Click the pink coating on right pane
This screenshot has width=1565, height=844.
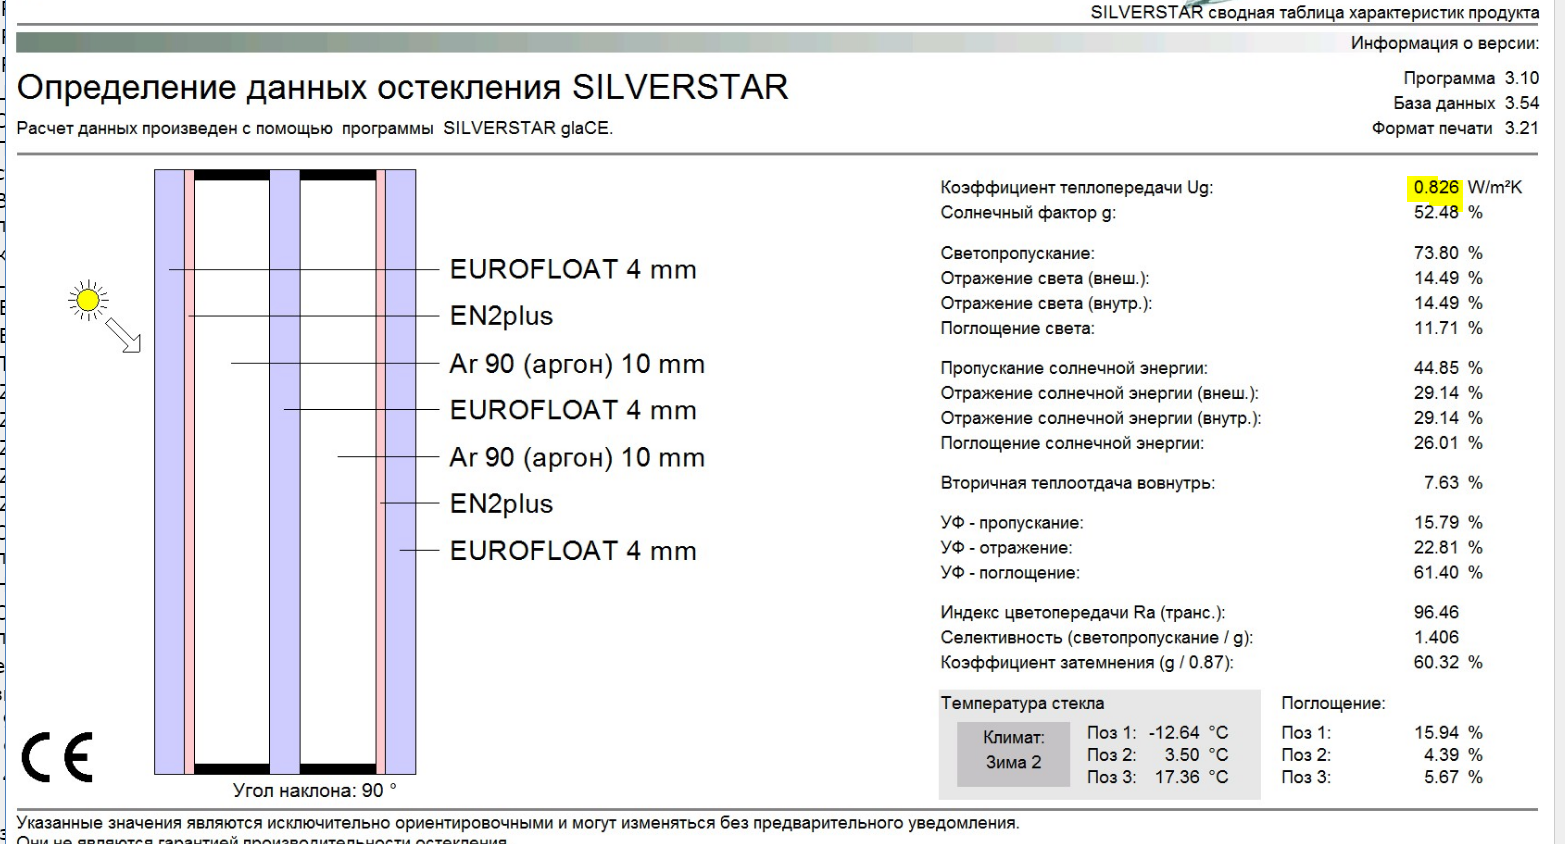(381, 471)
